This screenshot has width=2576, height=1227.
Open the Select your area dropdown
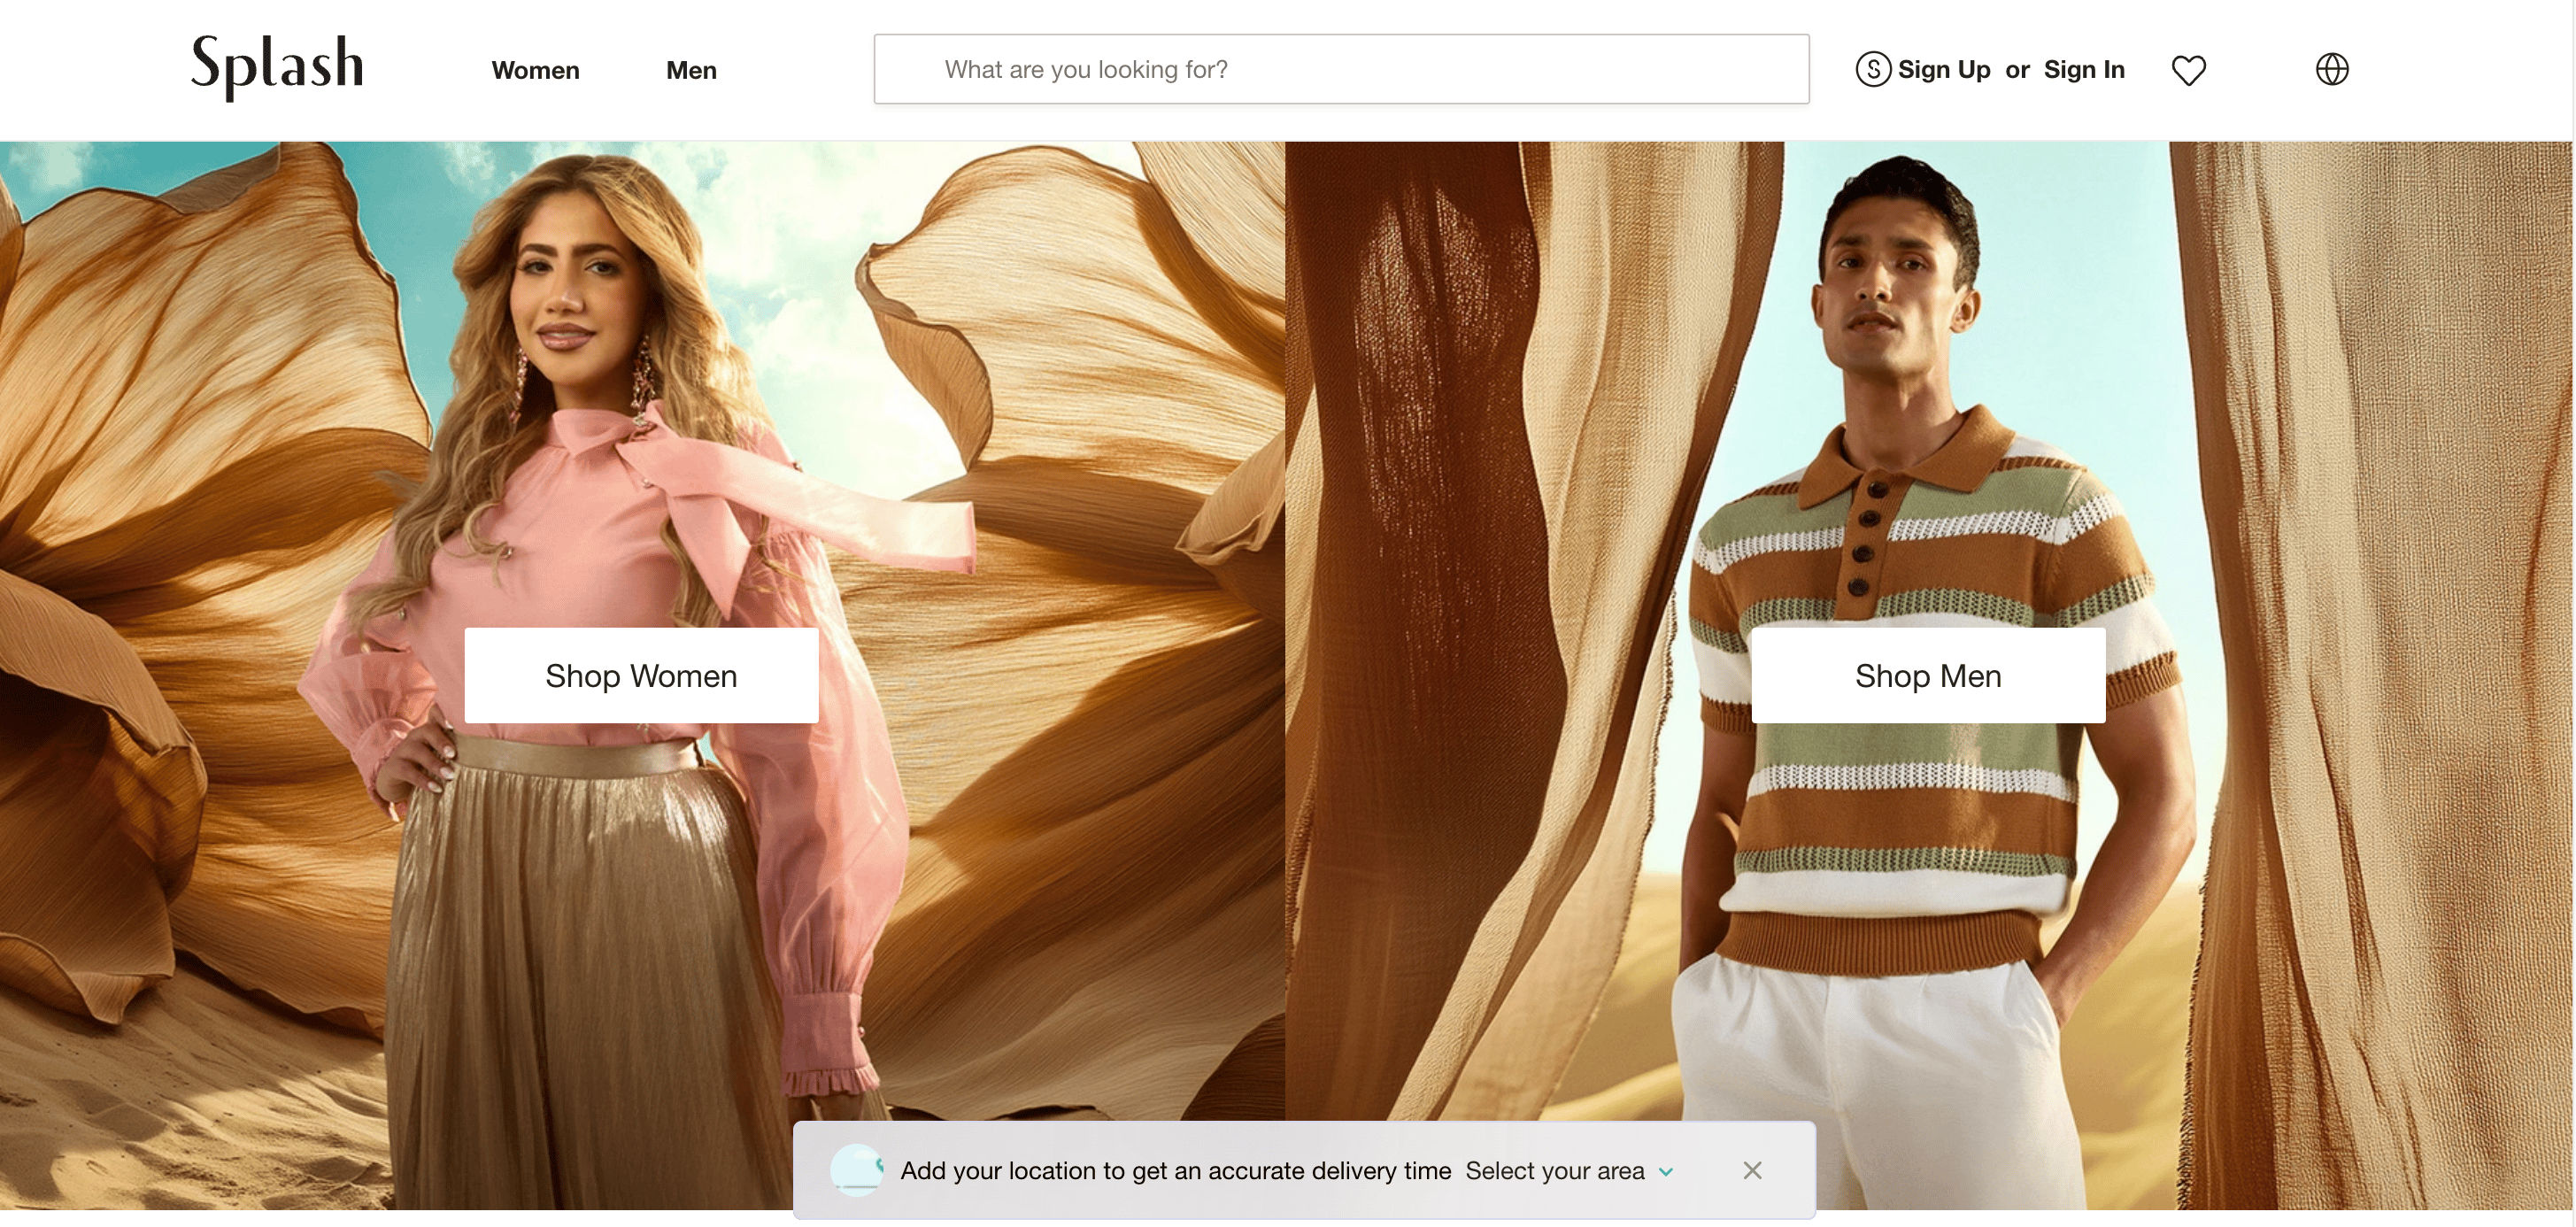click(x=1555, y=1171)
